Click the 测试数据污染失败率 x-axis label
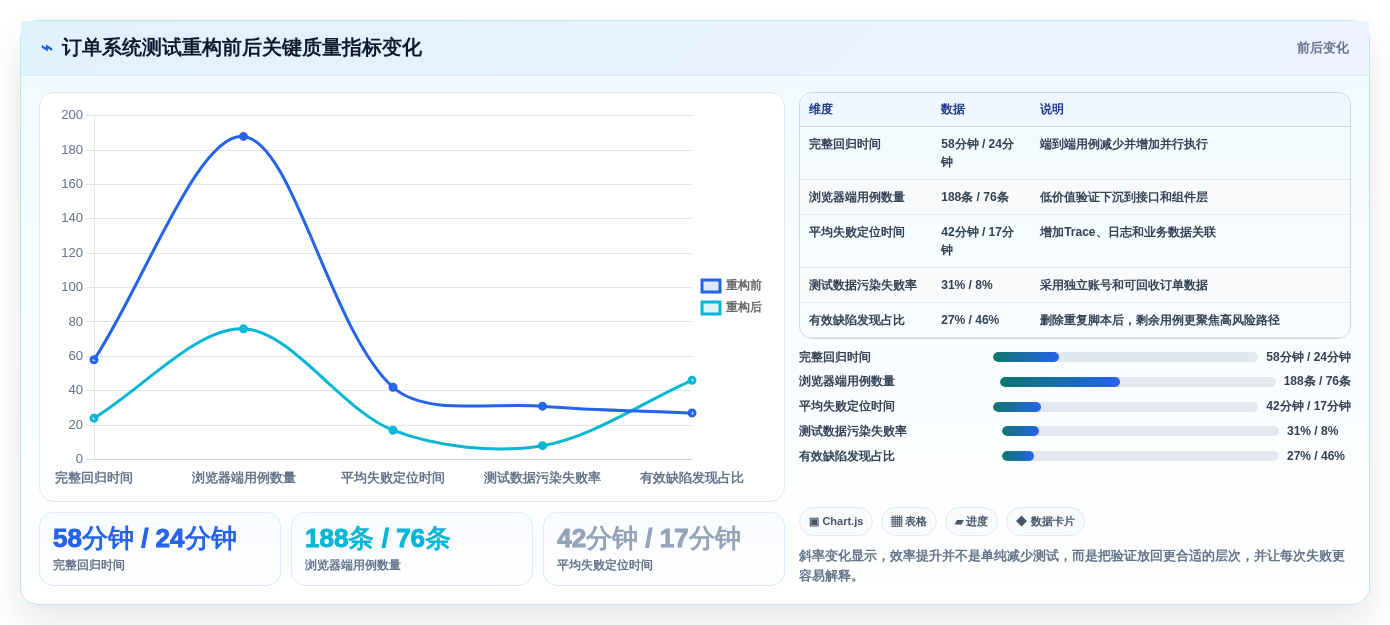This screenshot has height=625, width=1390. point(542,478)
